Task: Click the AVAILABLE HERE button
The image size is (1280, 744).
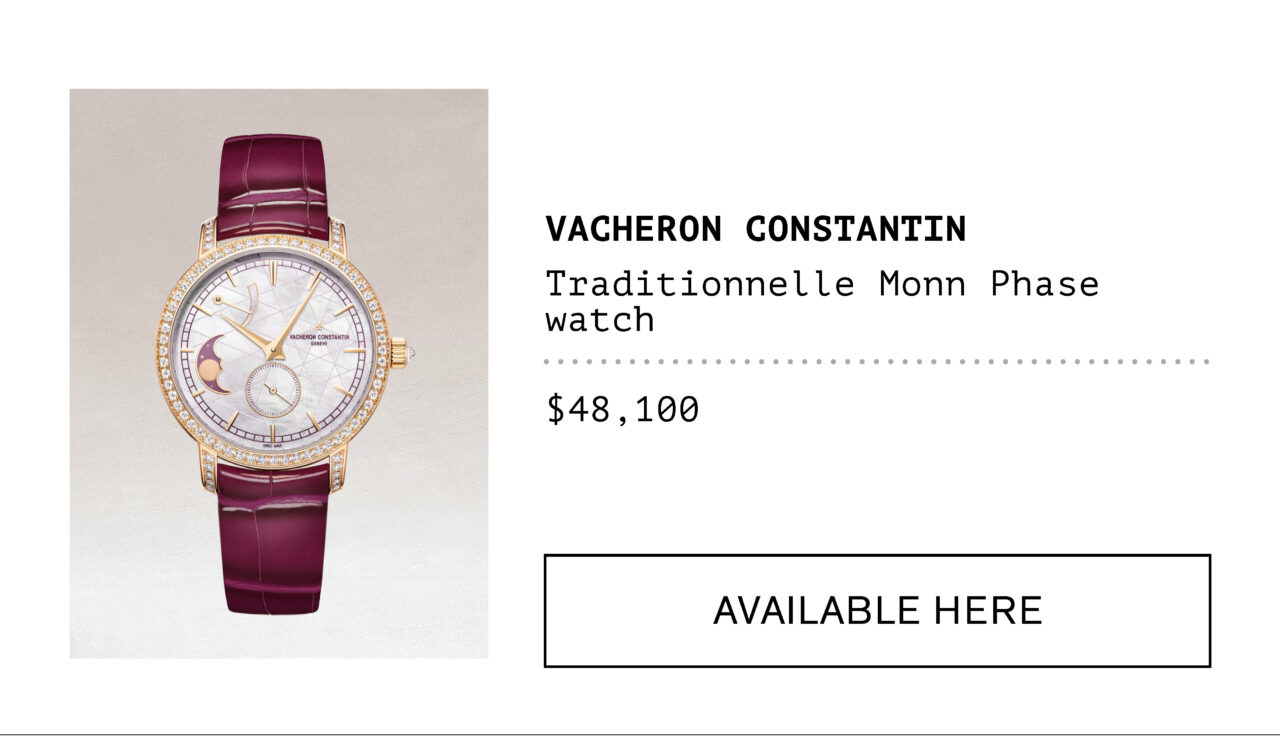Action: [877, 610]
